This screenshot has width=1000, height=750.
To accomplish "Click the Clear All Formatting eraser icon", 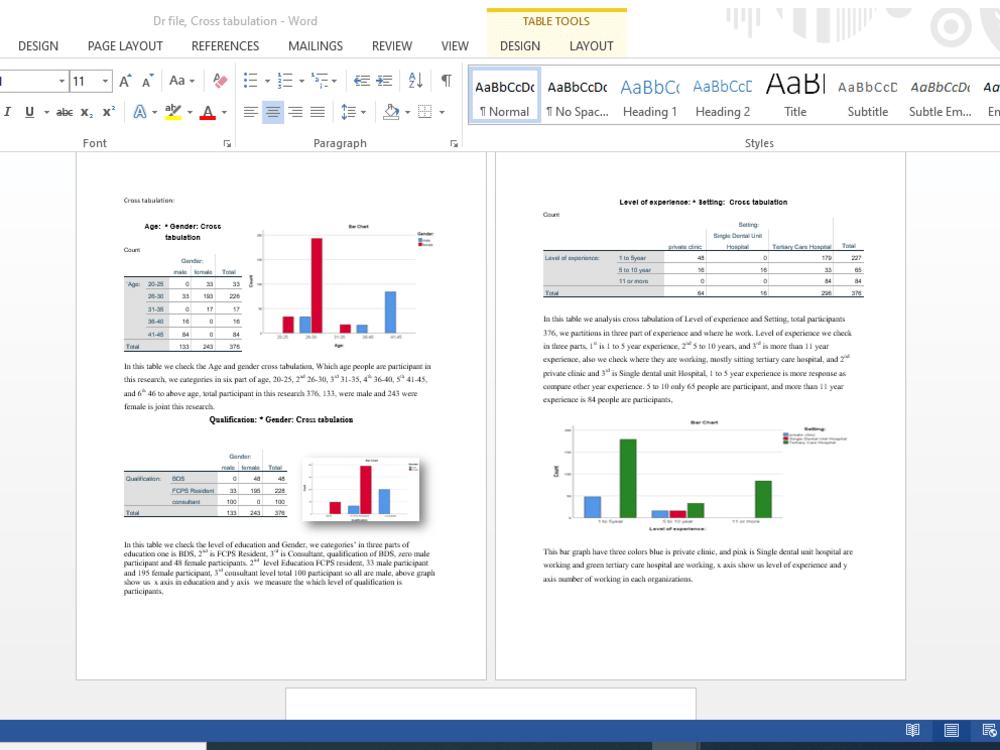I will click(x=220, y=80).
